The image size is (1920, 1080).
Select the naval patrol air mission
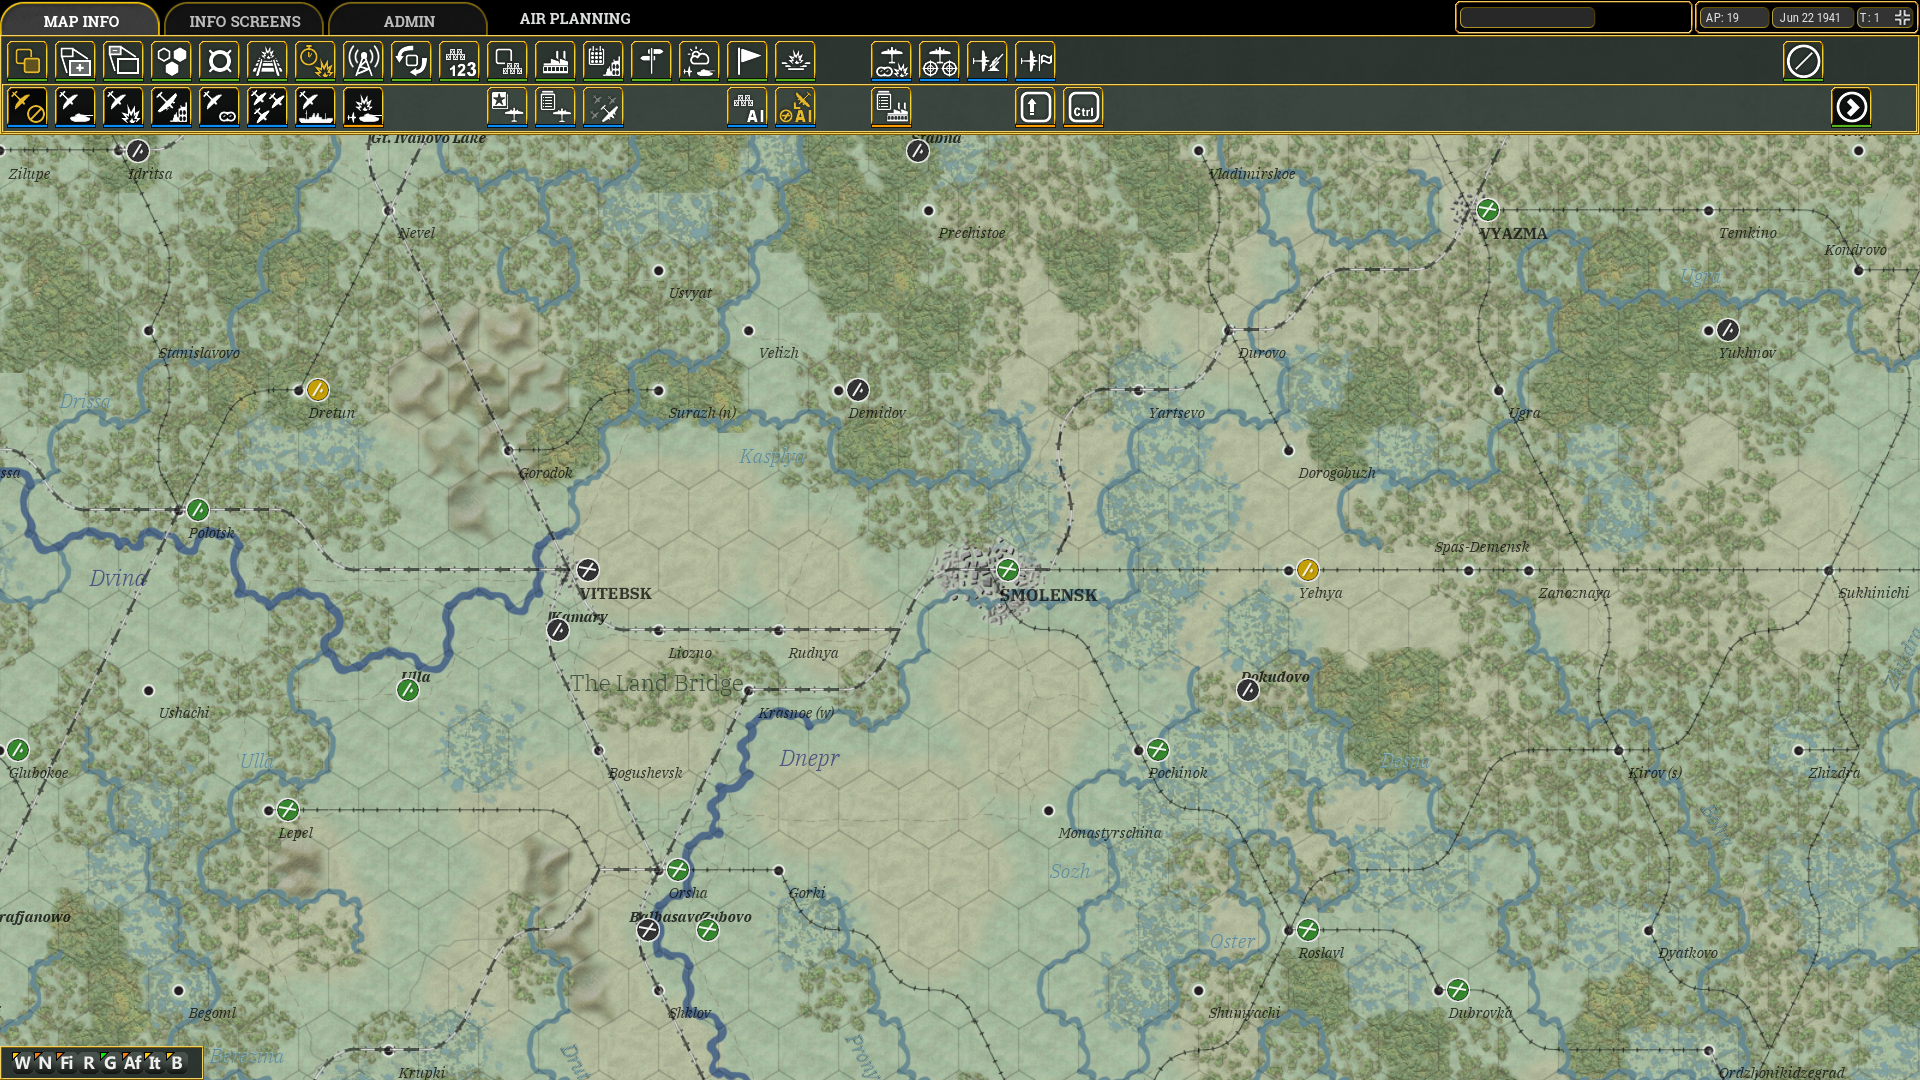315,107
